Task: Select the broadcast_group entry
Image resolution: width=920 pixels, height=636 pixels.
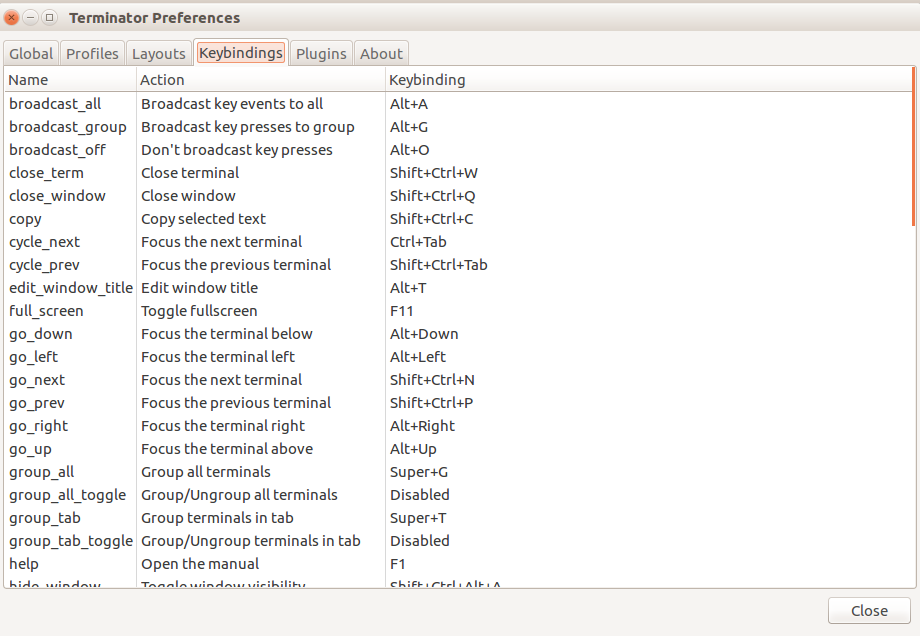Action: 67,127
